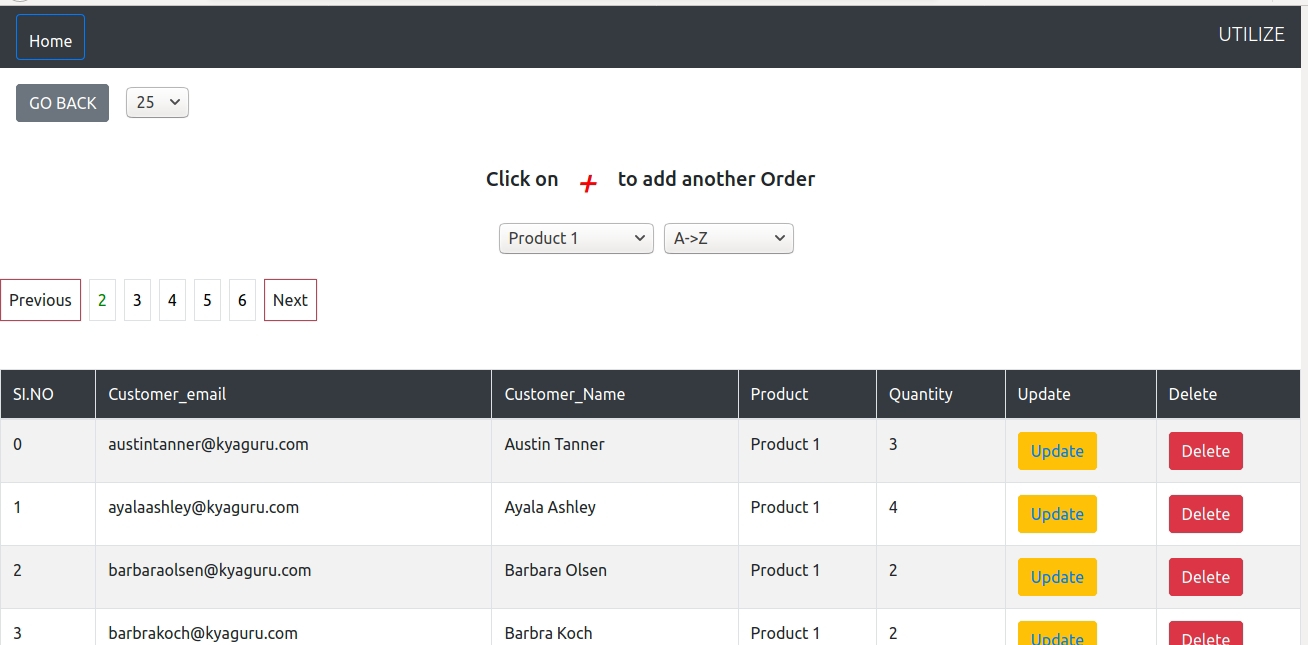Click the name Austin Tanner

click(x=554, y=444)
